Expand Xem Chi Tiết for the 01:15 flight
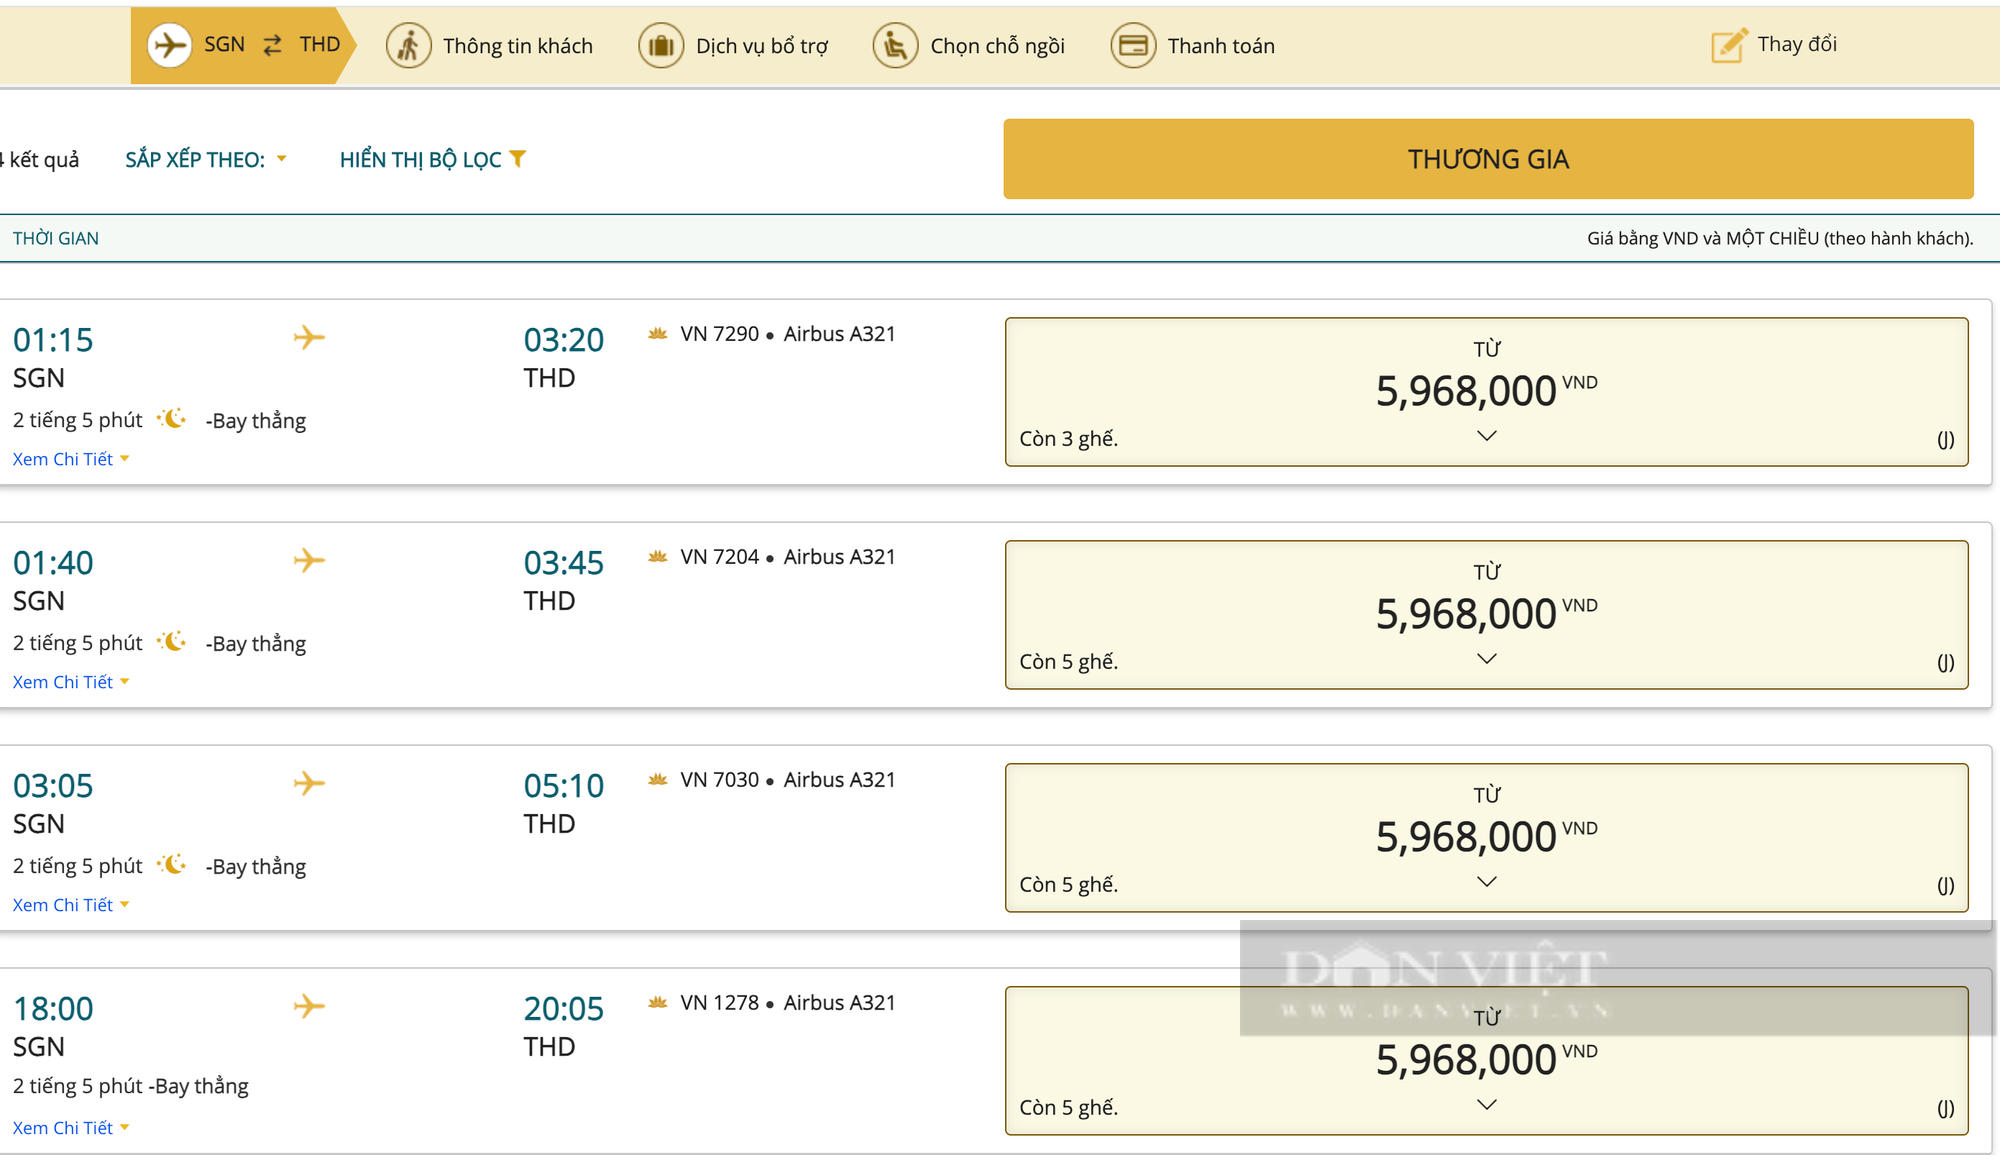The height and width of the screenshot is (1155, 2000). tap(71, 459)
